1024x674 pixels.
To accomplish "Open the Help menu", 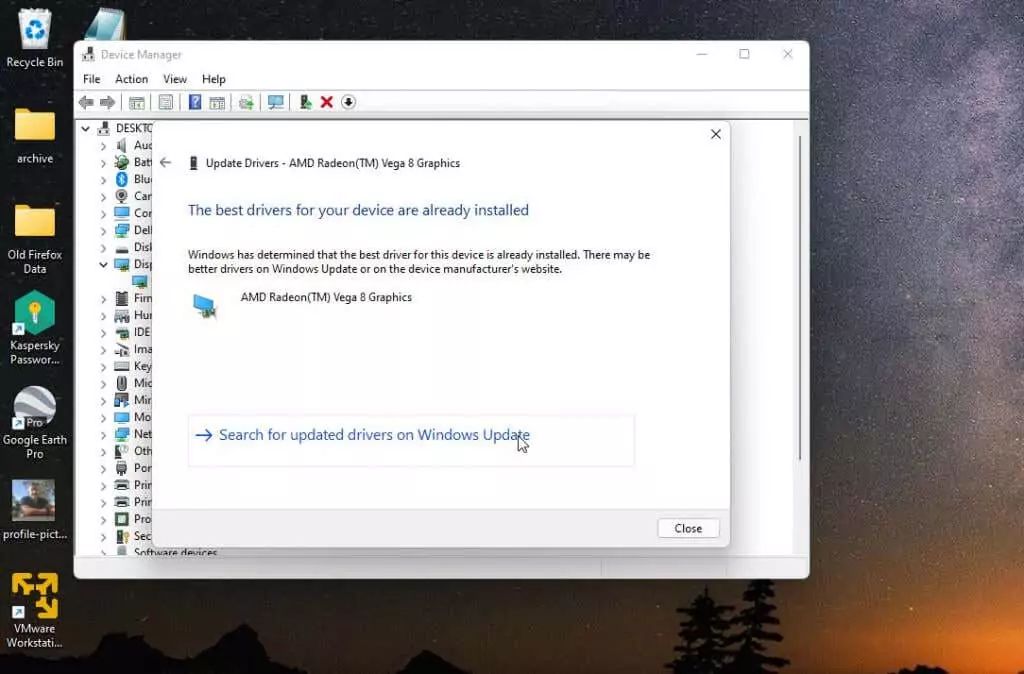I will point(214,79).
